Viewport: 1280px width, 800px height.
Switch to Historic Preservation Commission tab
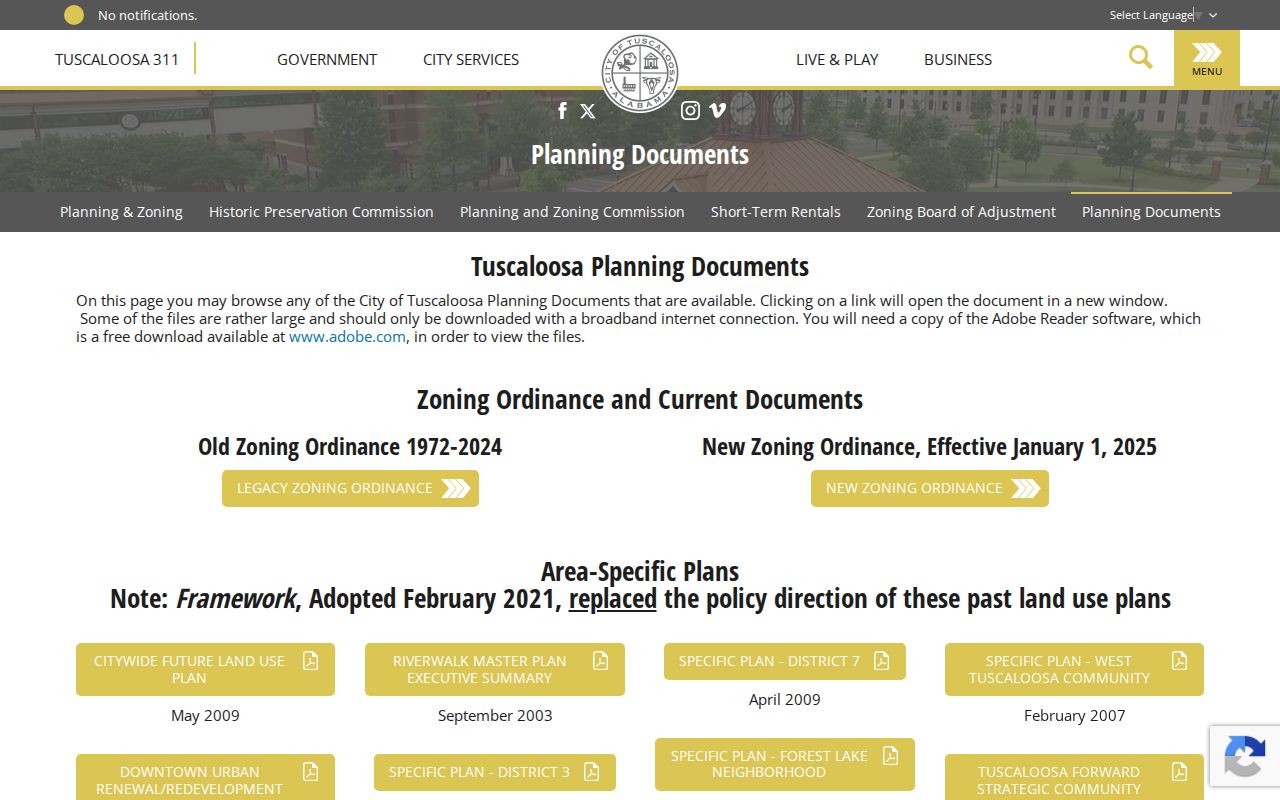pyautogui.click(x=321, y=212)
